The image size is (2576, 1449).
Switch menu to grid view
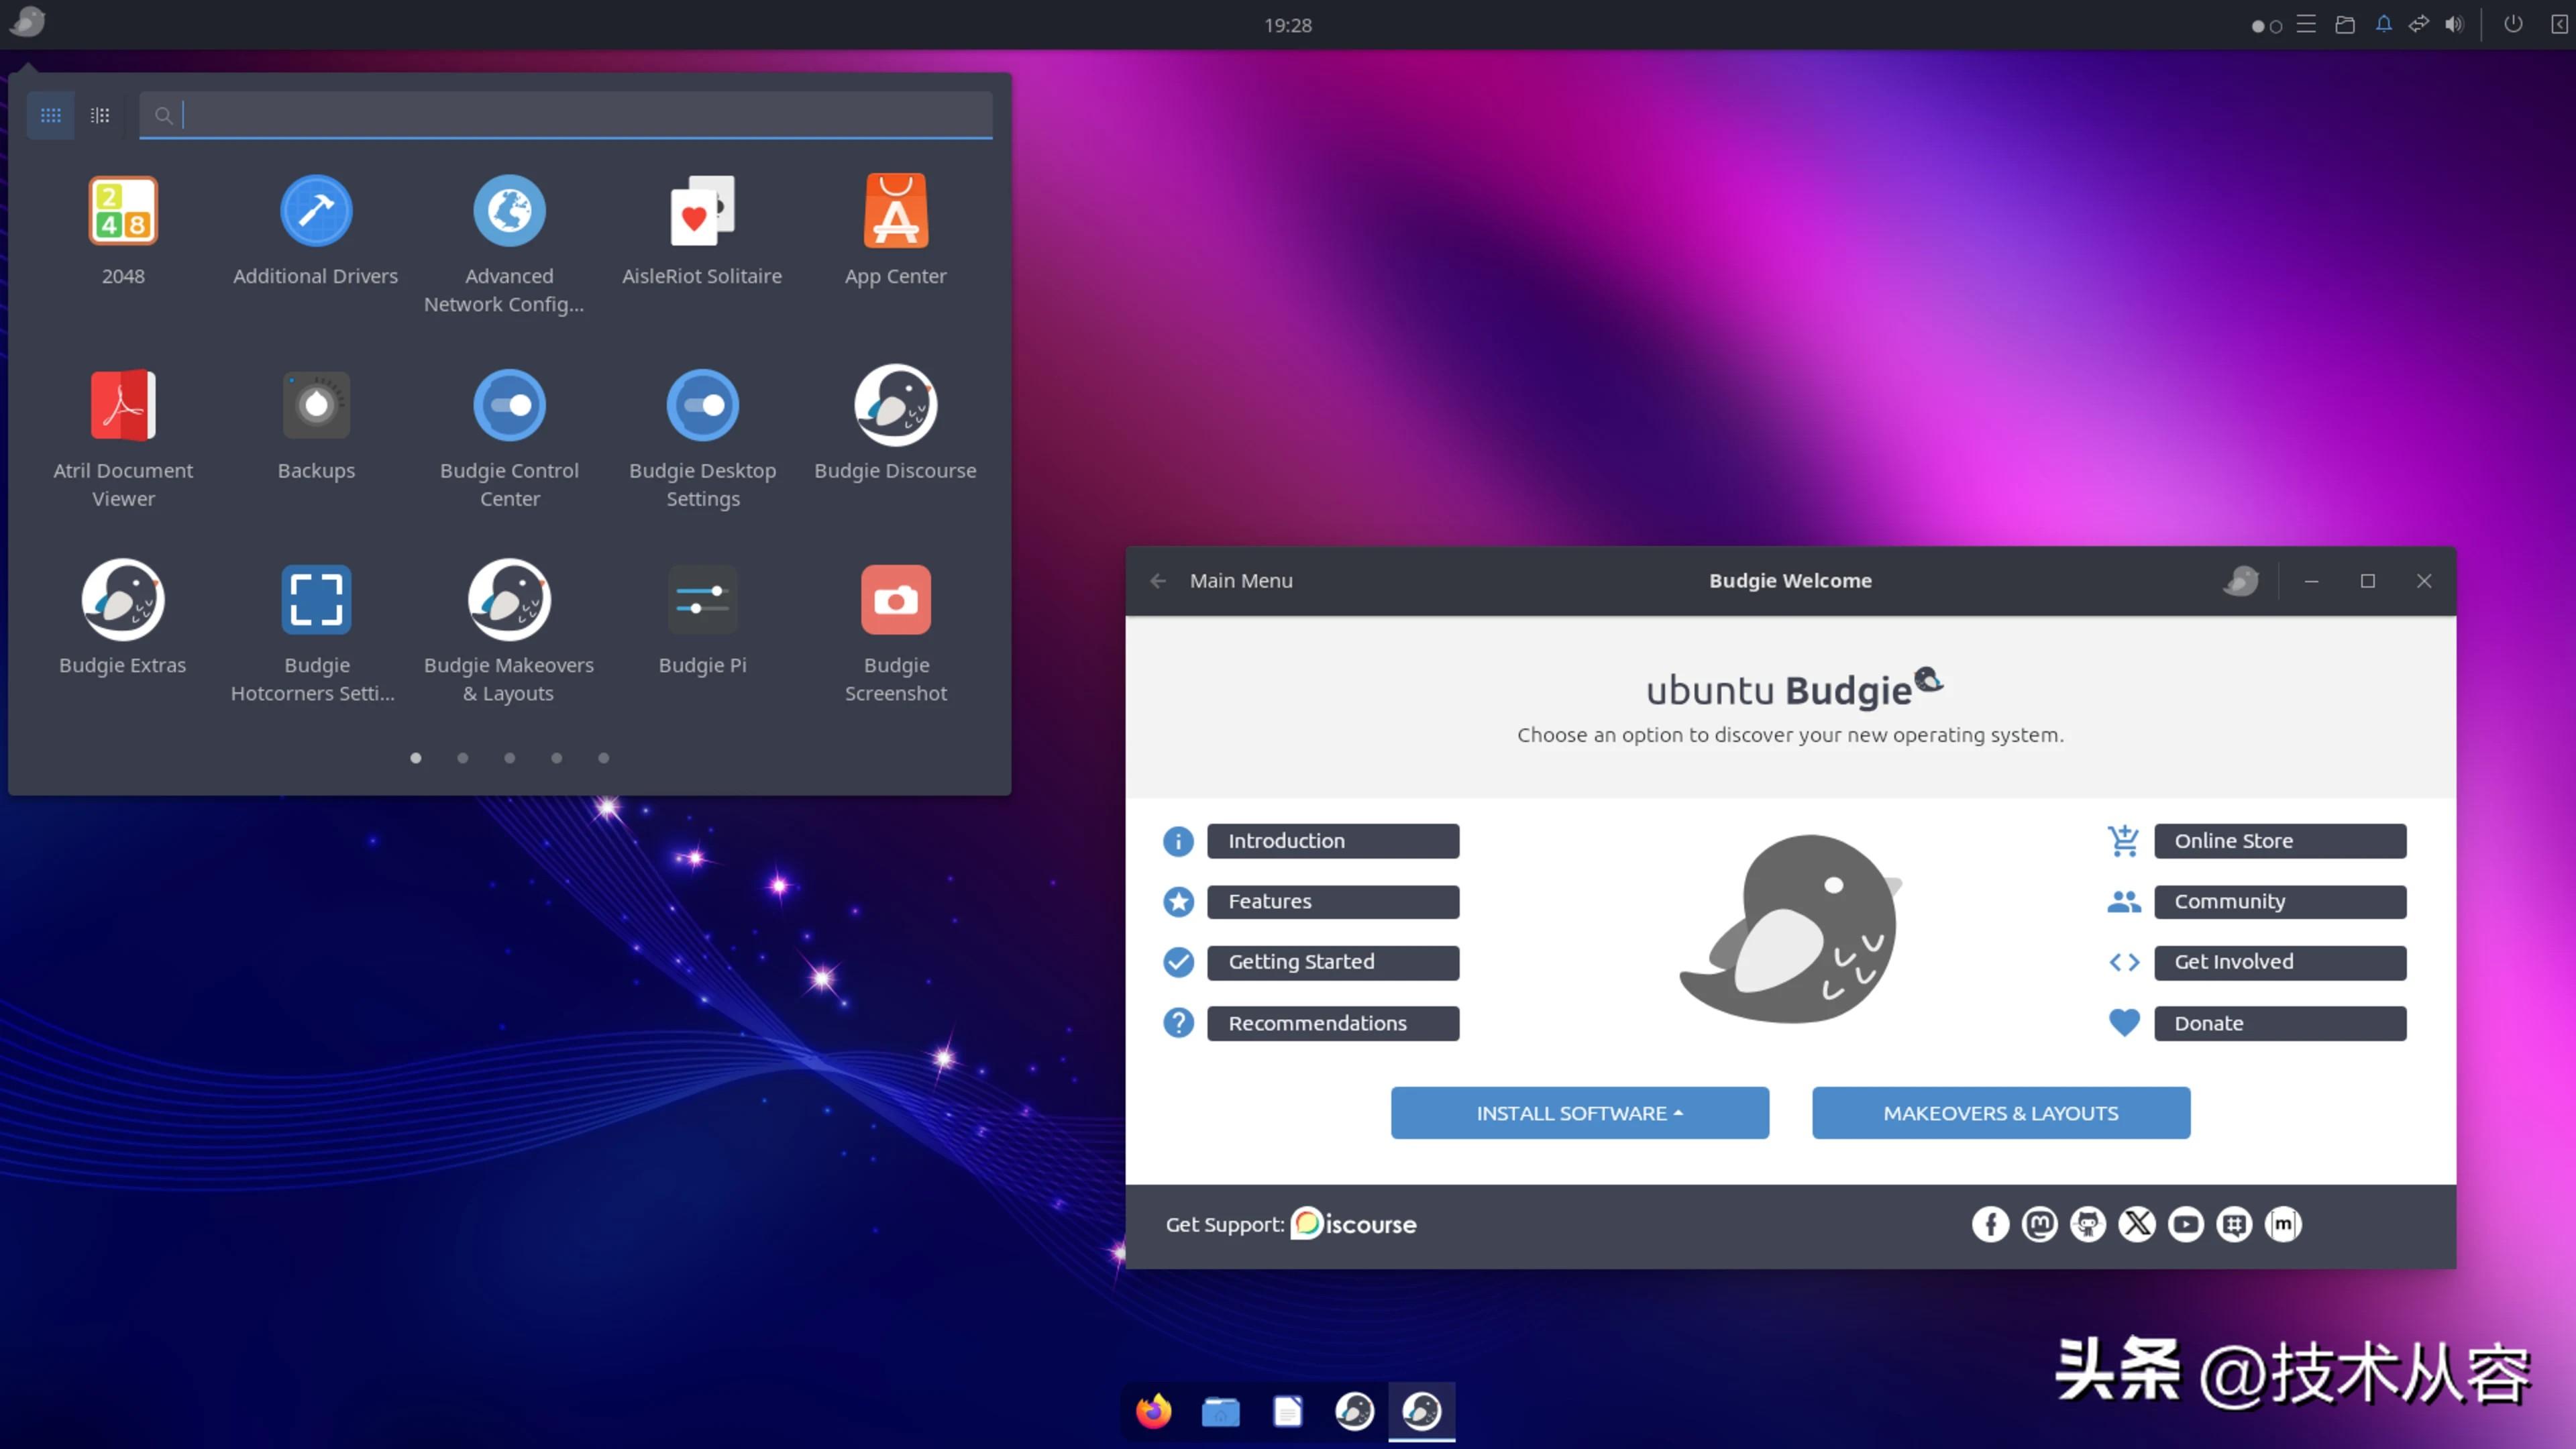[x=50, y=115]
